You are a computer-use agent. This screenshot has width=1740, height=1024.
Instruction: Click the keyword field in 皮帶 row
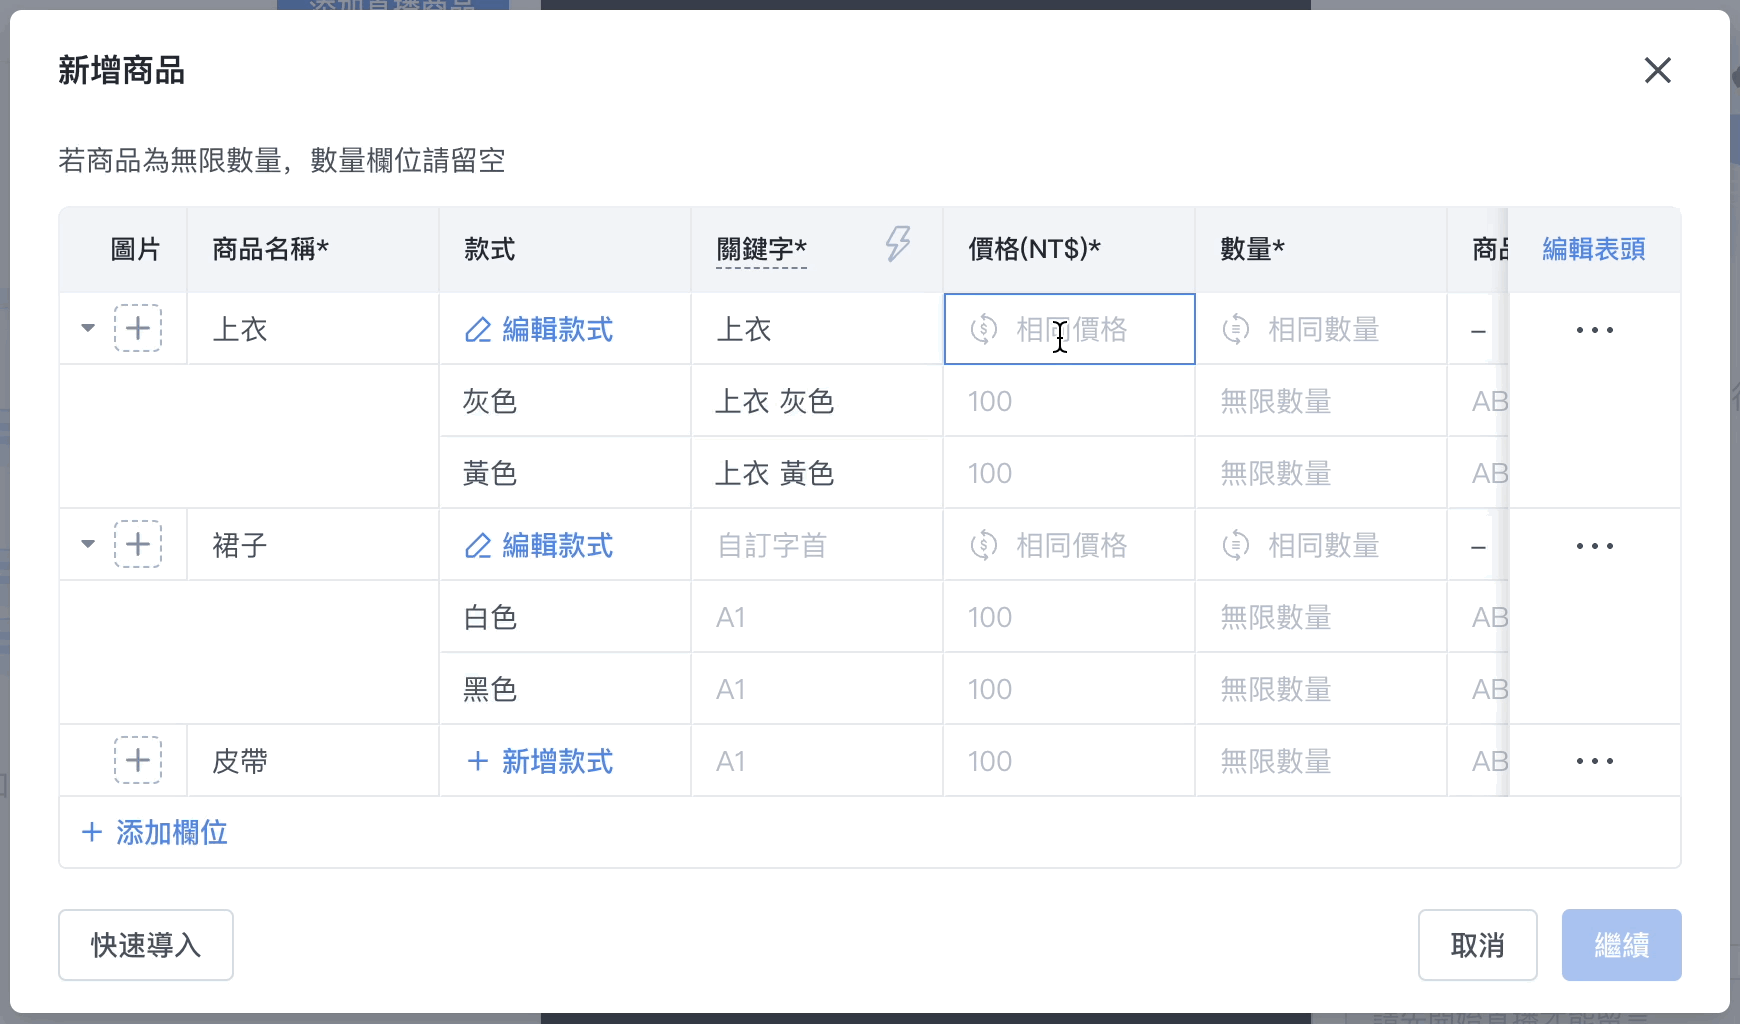(x=817, y=761)
